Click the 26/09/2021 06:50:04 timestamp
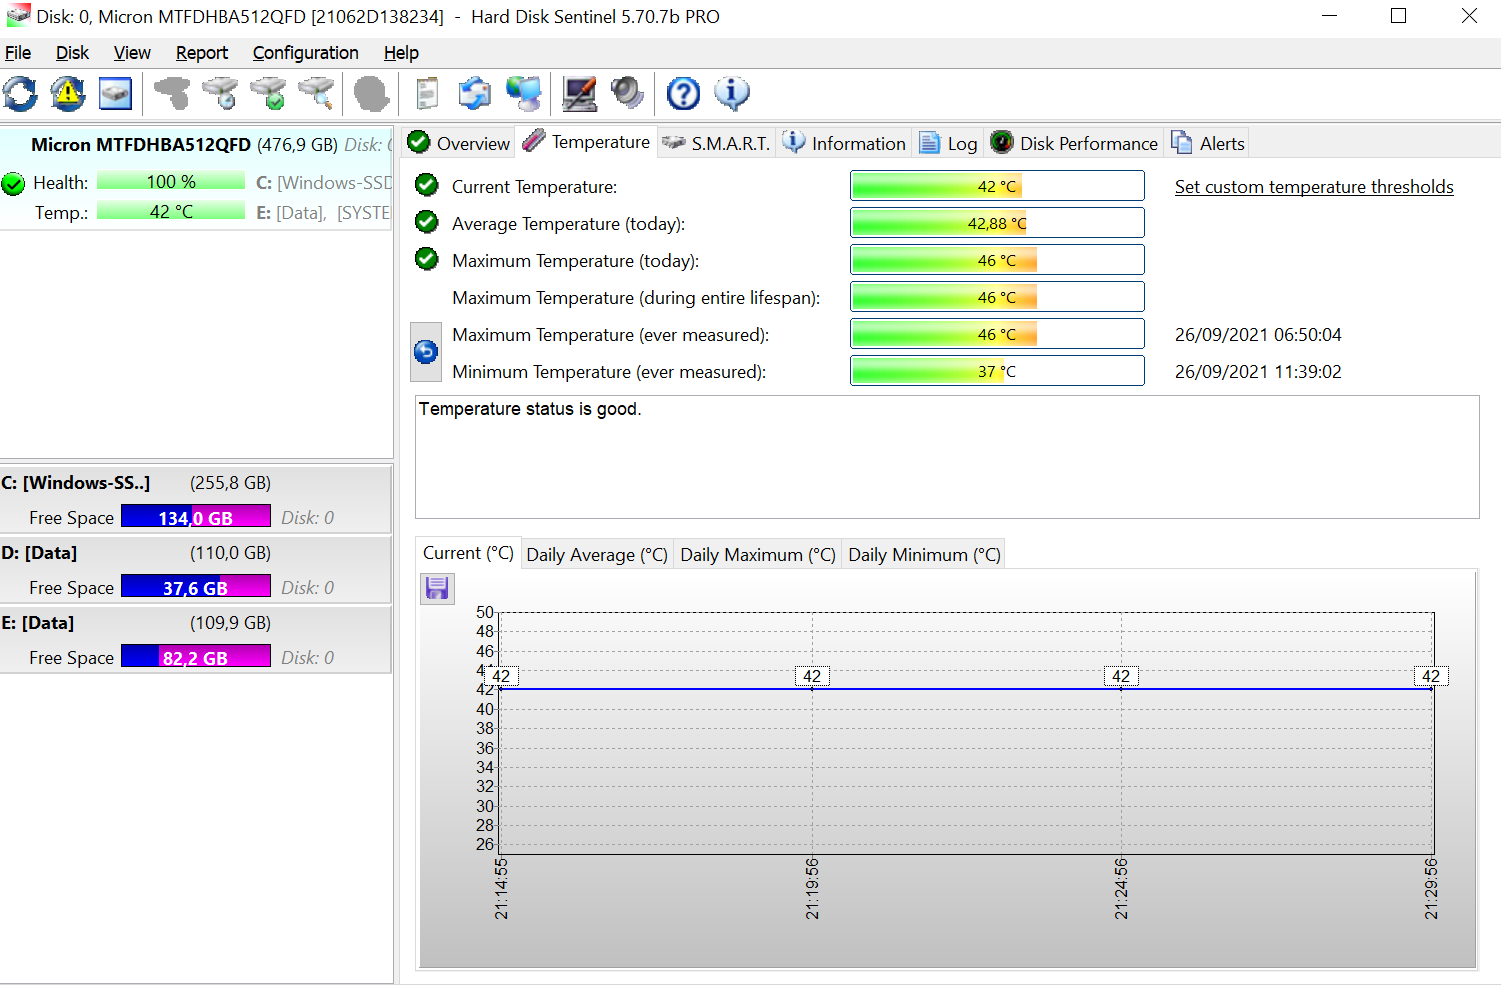The width and height of the screenshot is (1501, 985). pos(1258,335)
